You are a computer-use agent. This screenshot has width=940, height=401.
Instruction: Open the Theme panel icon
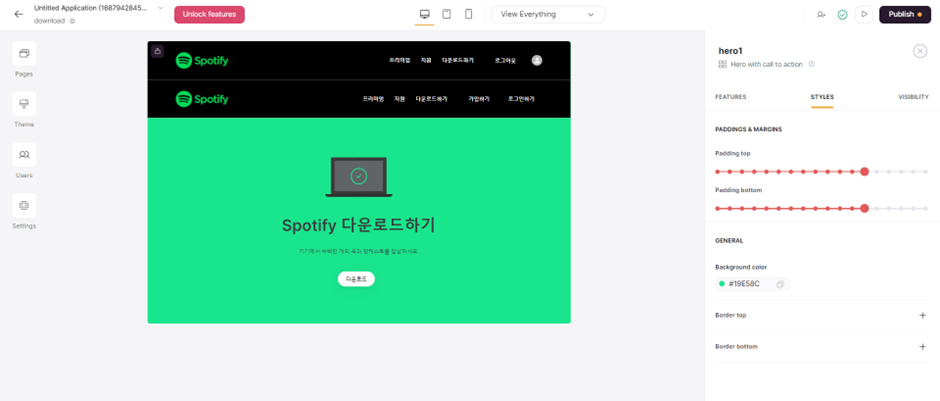click(24, 104)
